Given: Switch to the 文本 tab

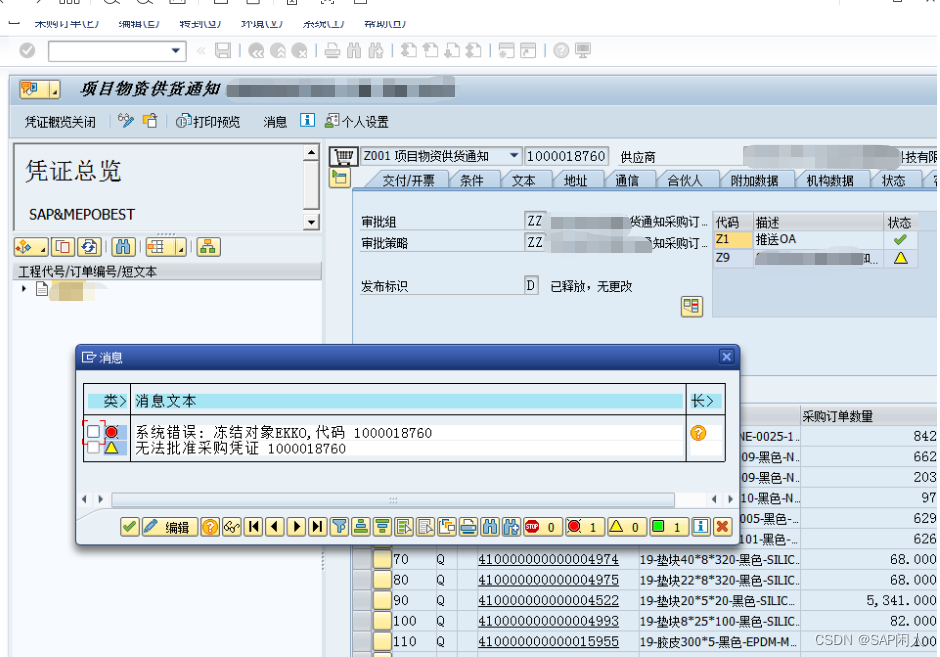Looking at the screenshot, I should (523, 180).
